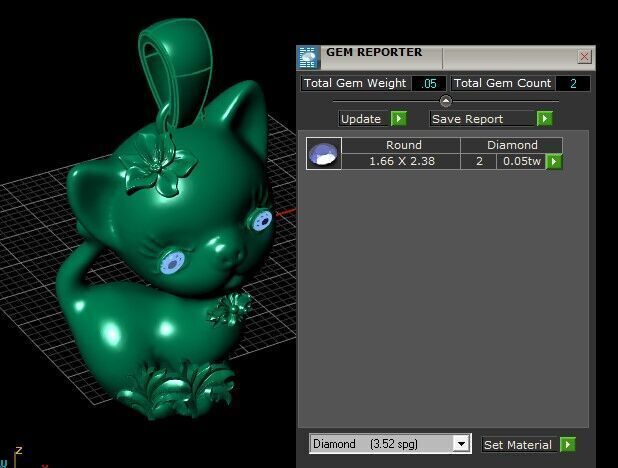The image size is (618, 468).
Task: Click the Round shape cell
Action: pos(401,145)
